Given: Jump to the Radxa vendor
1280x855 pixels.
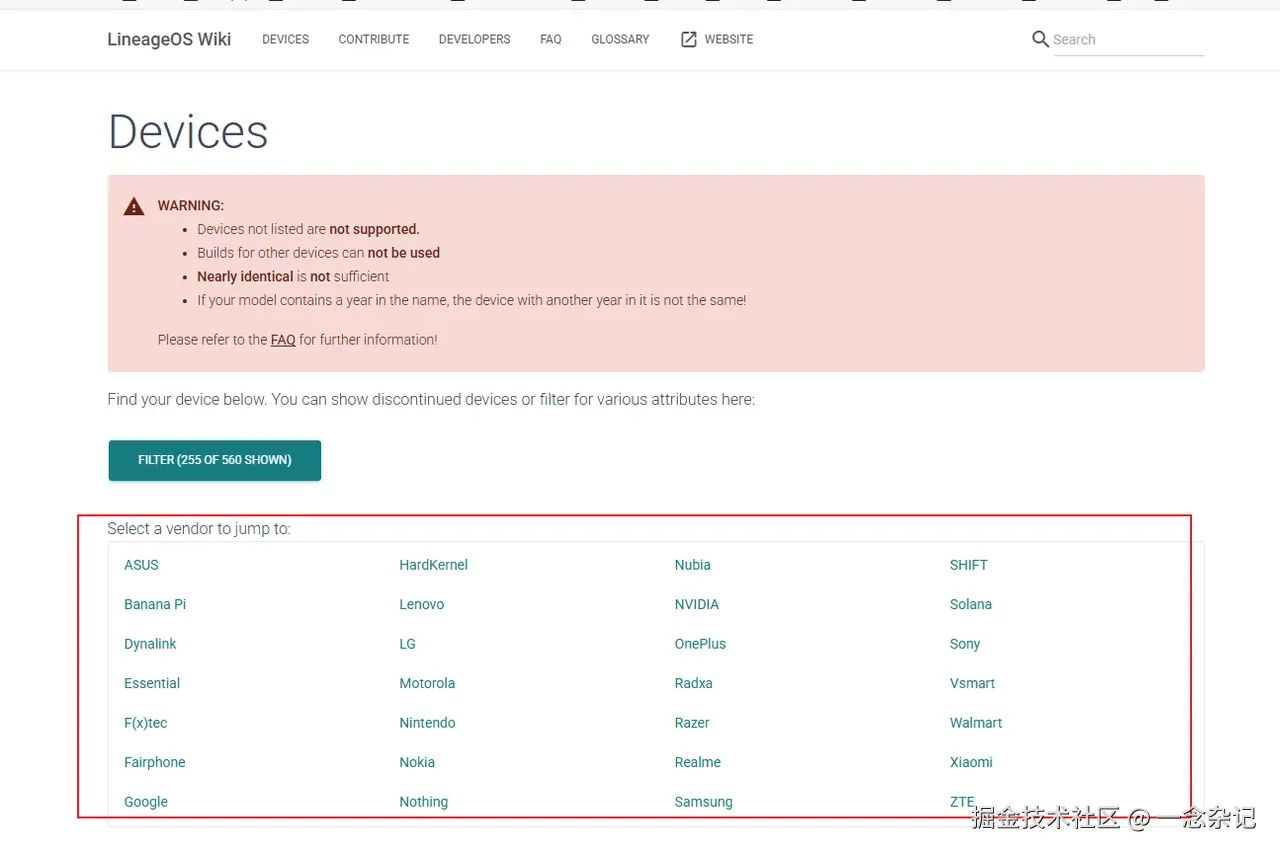Looking at the screenshot, I should coord(693,683).
